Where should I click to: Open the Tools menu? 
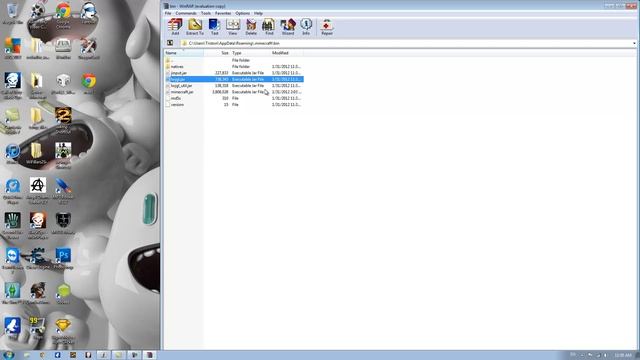[x=206, y=13]
